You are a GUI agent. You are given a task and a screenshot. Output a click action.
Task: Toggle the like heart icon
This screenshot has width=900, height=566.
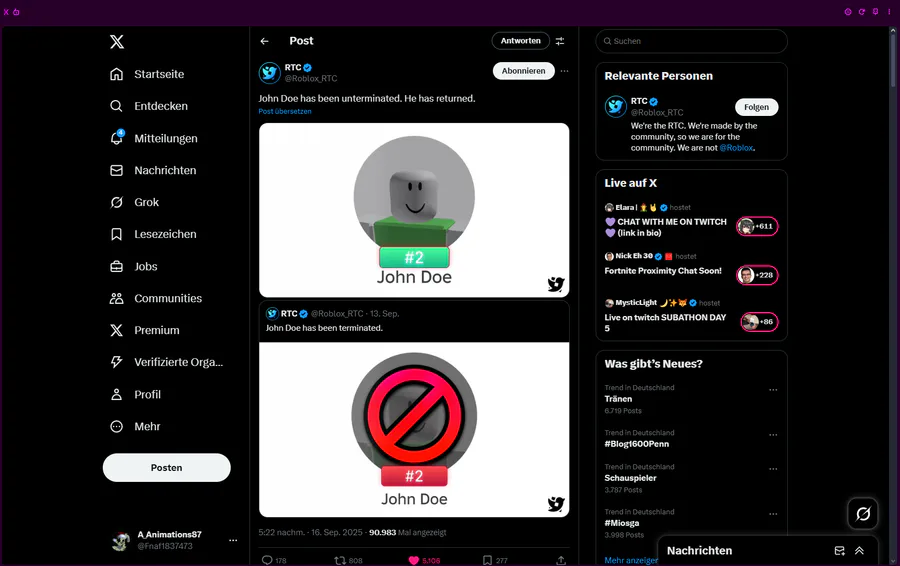413,560
